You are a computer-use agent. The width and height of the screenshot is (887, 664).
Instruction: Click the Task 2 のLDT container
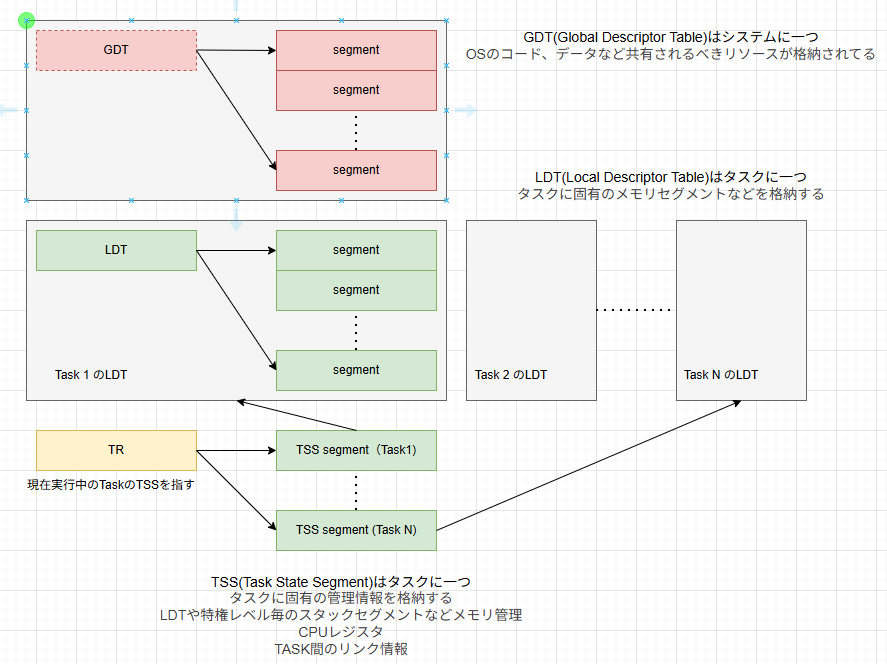(x=531, y=300)
